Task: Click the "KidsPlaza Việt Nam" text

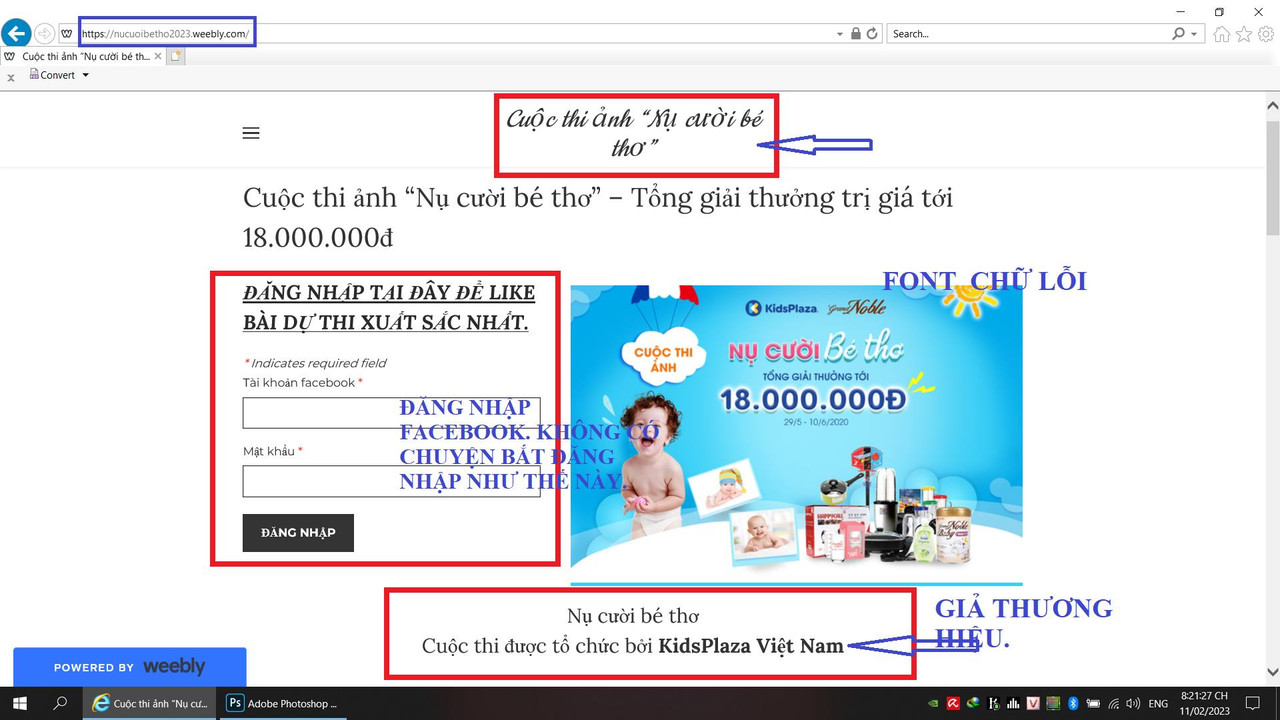Action: [x=751, y=646]
